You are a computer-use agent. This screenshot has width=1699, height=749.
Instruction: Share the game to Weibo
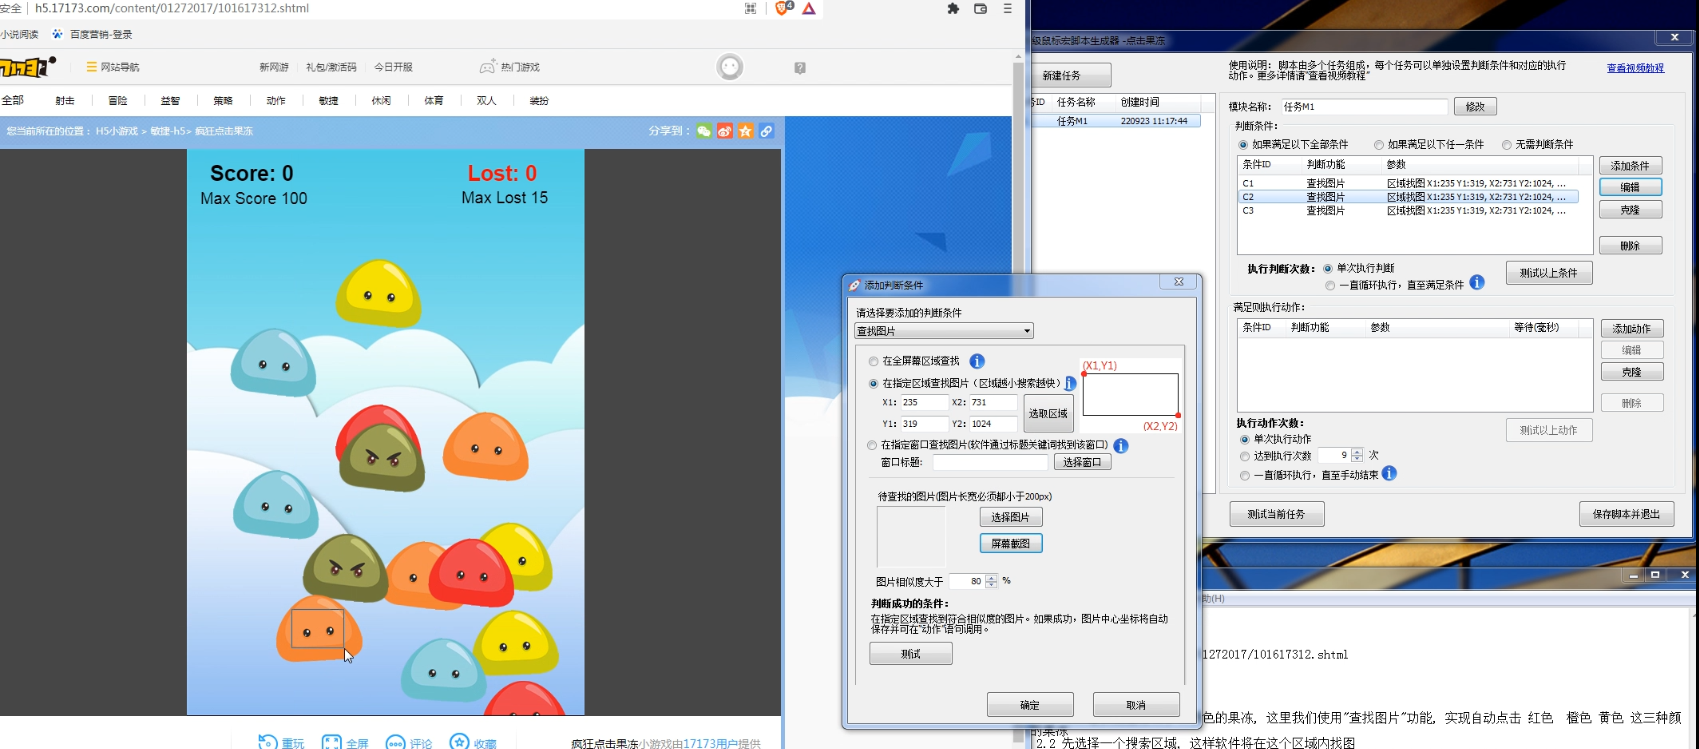click(x=725, y=131)
